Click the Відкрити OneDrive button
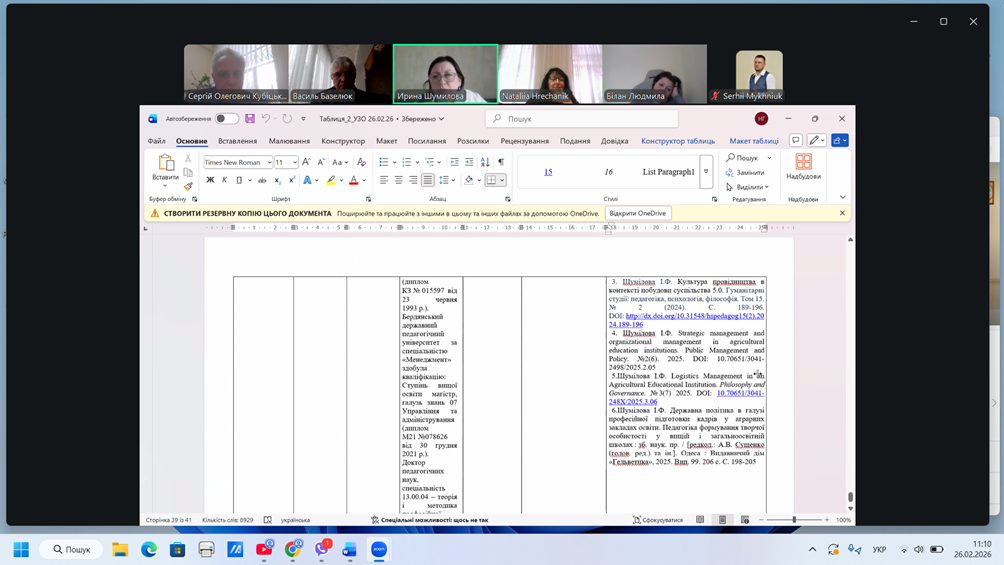Image resolution: width=1004 pixels, height=565 pixels. tap(637, 213)
